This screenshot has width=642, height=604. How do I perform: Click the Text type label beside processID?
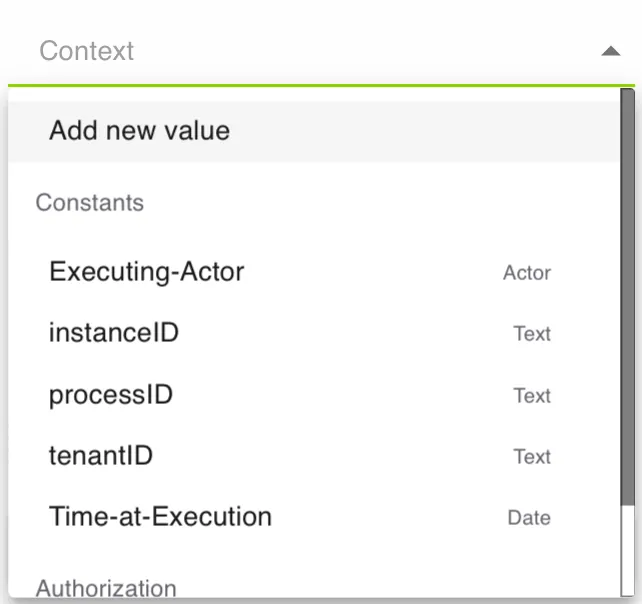point(532,396)
